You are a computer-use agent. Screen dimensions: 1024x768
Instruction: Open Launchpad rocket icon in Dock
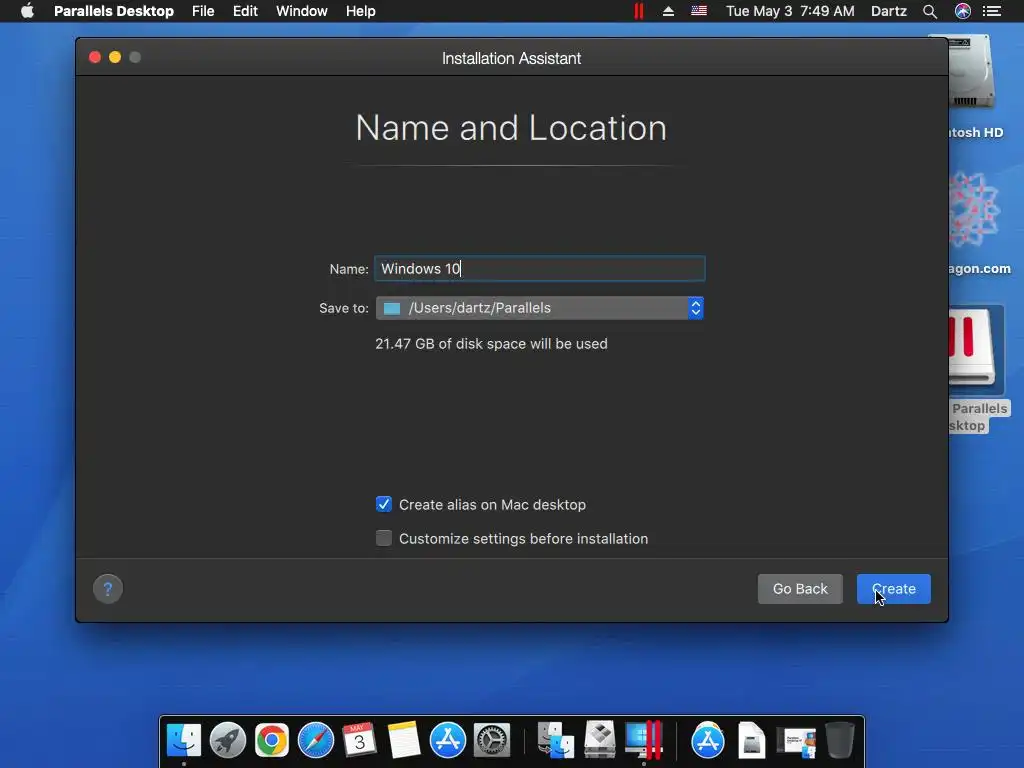pyautogui.click(x=228, y=740)
